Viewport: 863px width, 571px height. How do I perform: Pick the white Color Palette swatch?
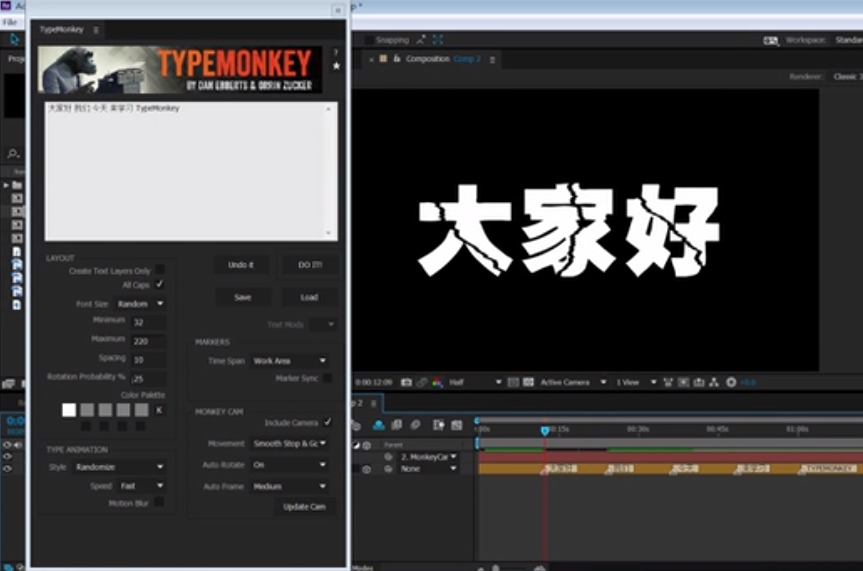pyautogui.click(x=69, y=410)
